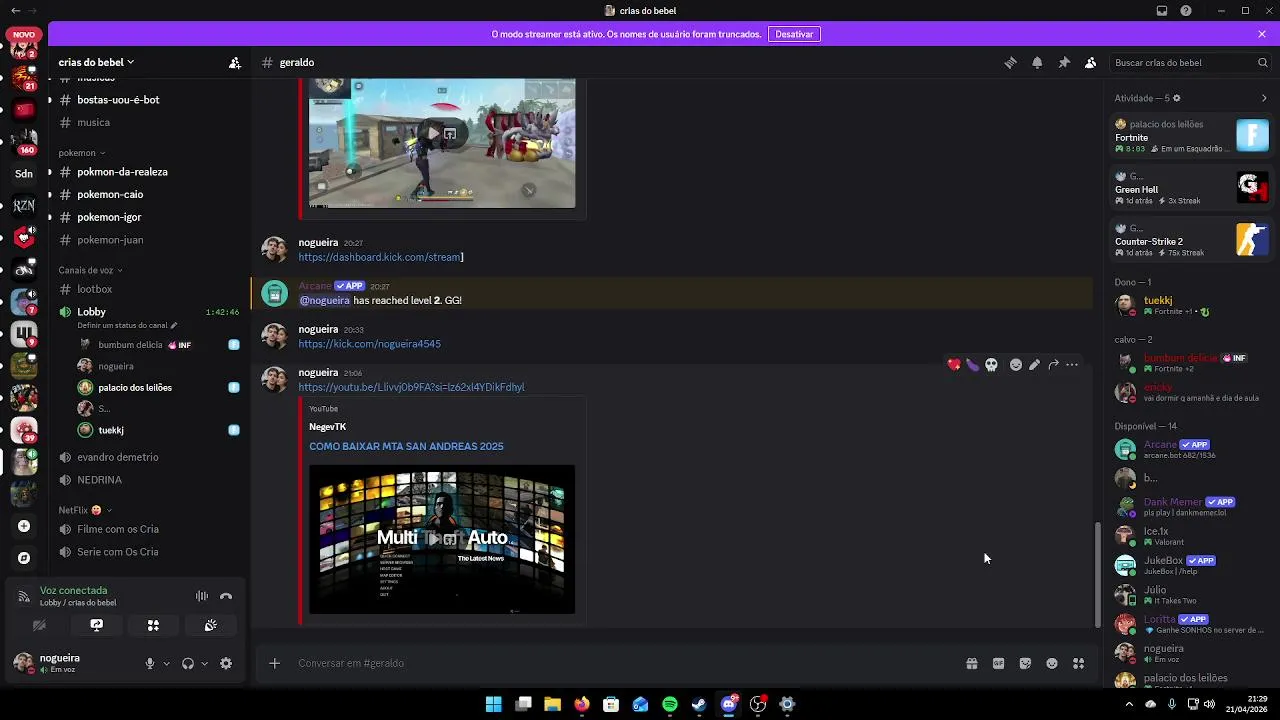Open the dashboard.kick.com/stream link
The height and width of the screenshot is (720, 1280).
(x=380, y=257)
